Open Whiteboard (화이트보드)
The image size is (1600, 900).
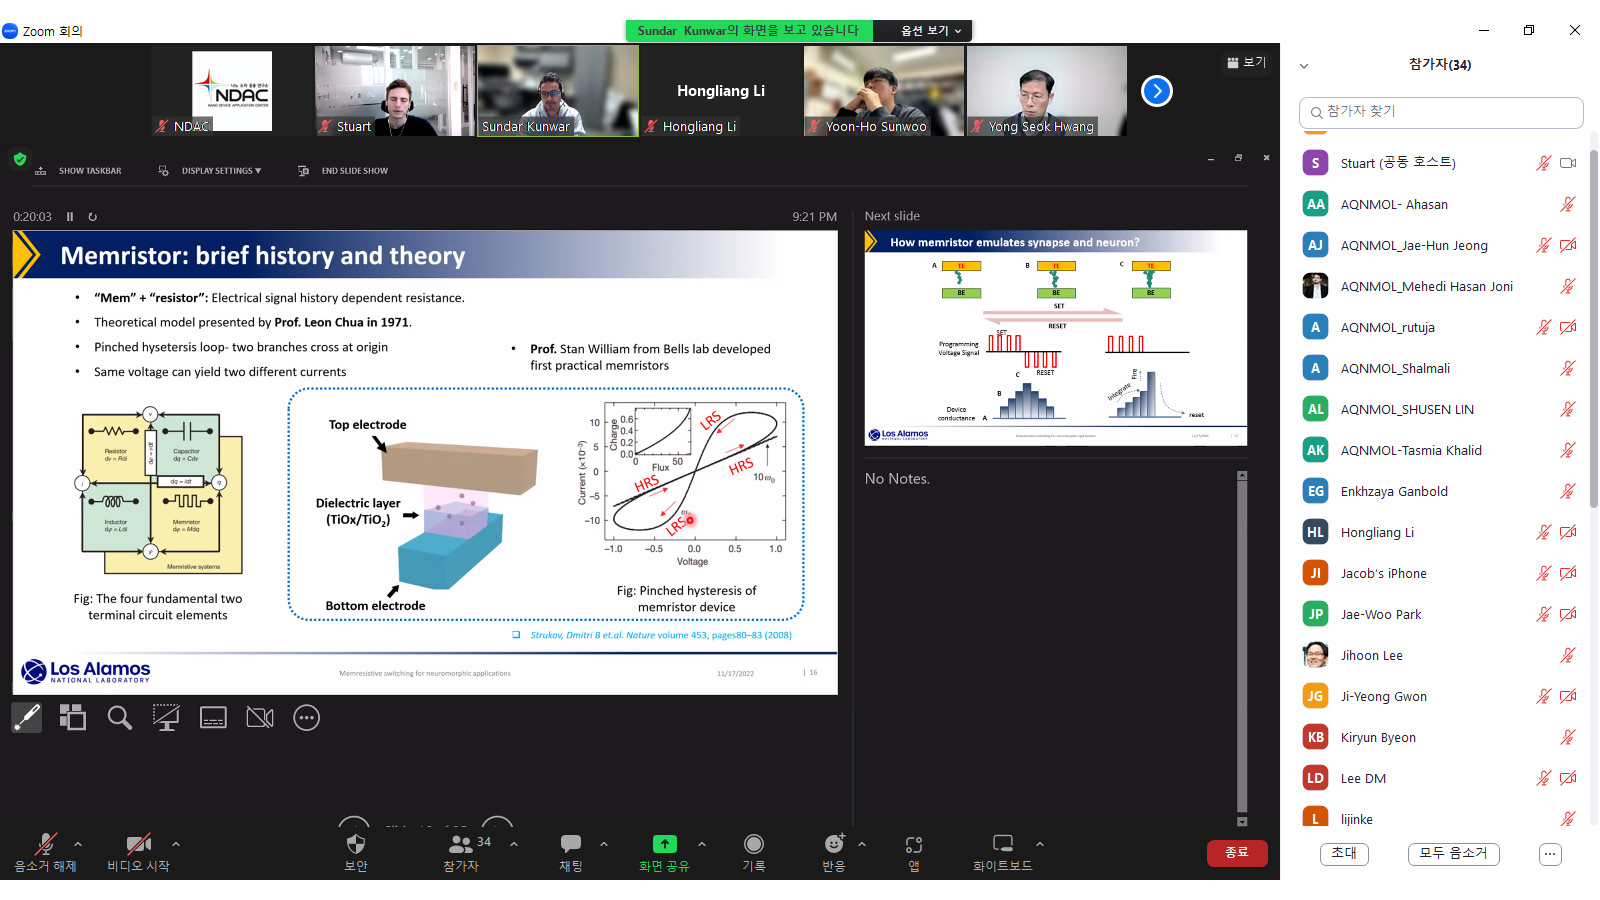click(1002, 852)
